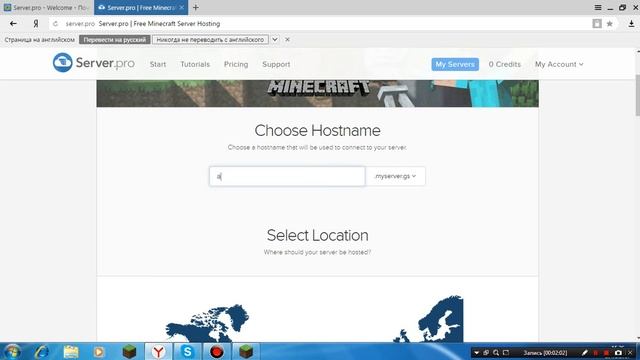640x360 pixels.
Task: Click the My Servers button
Action: coord(455,64)
